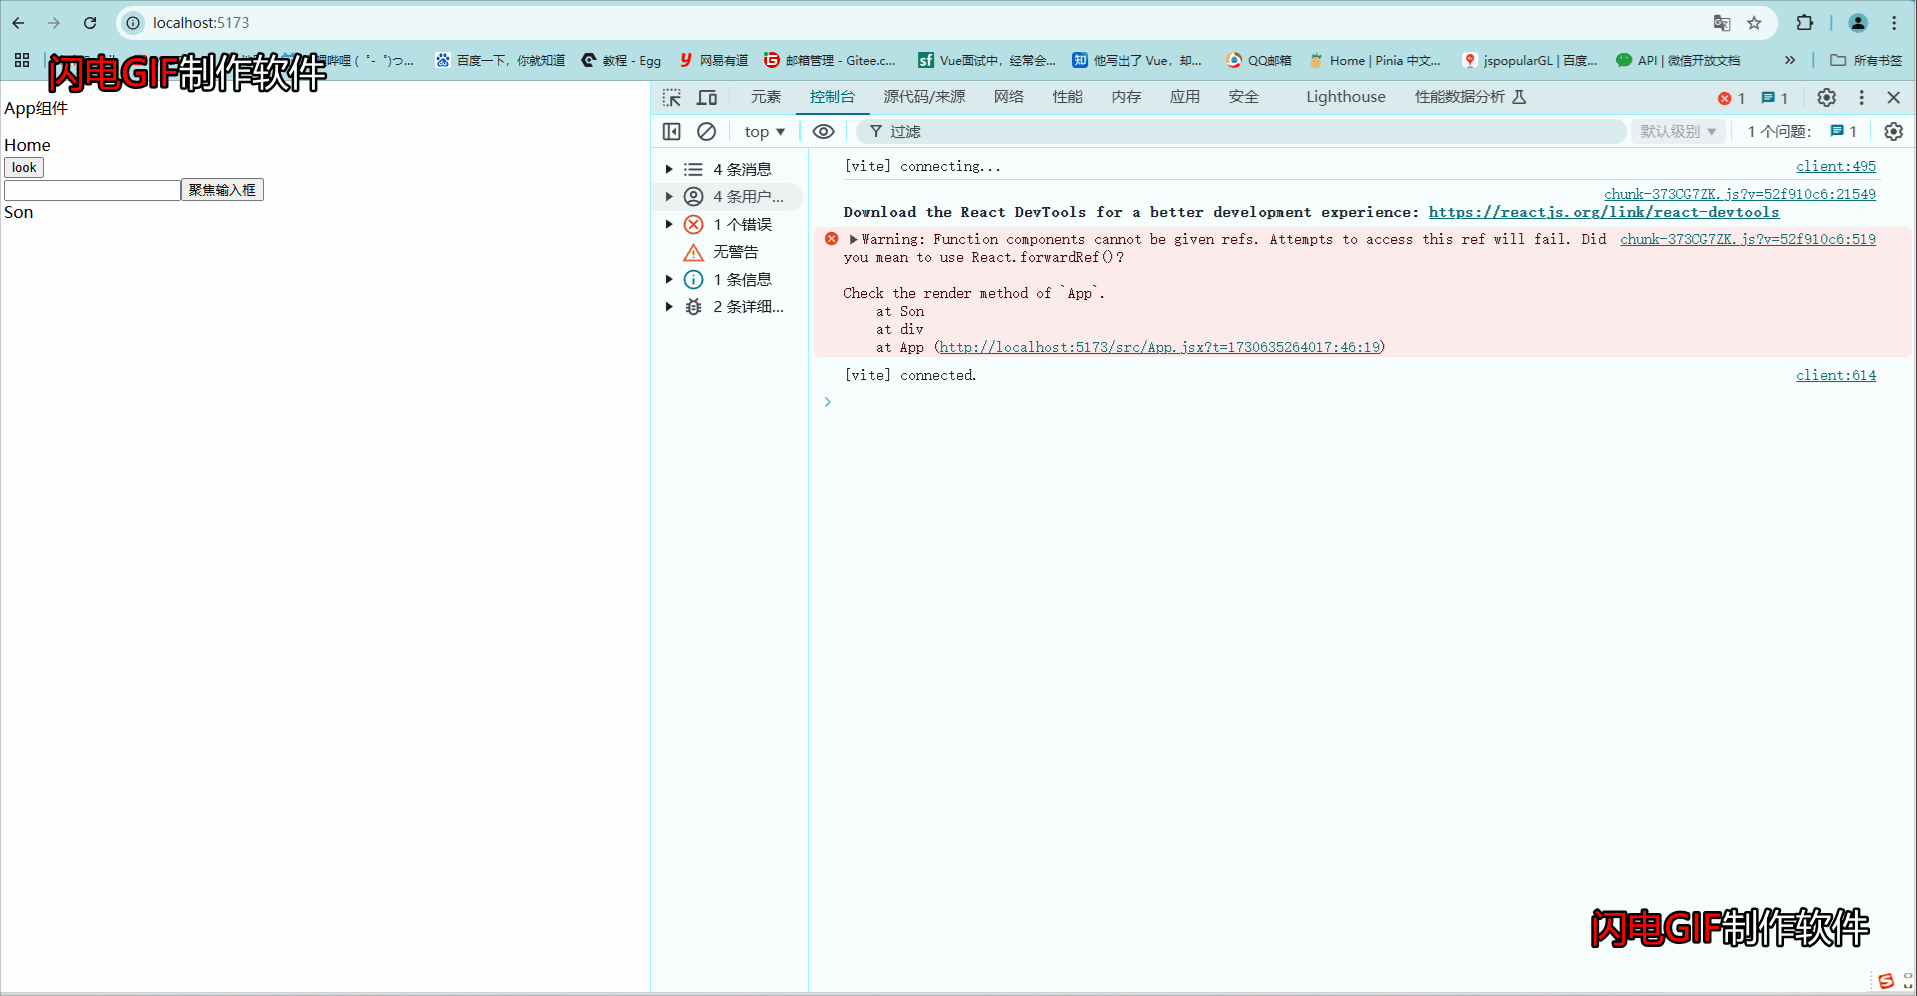Create a live expression with eye icon
Viewport: 1917px width, 996px height.
[823, 131]
